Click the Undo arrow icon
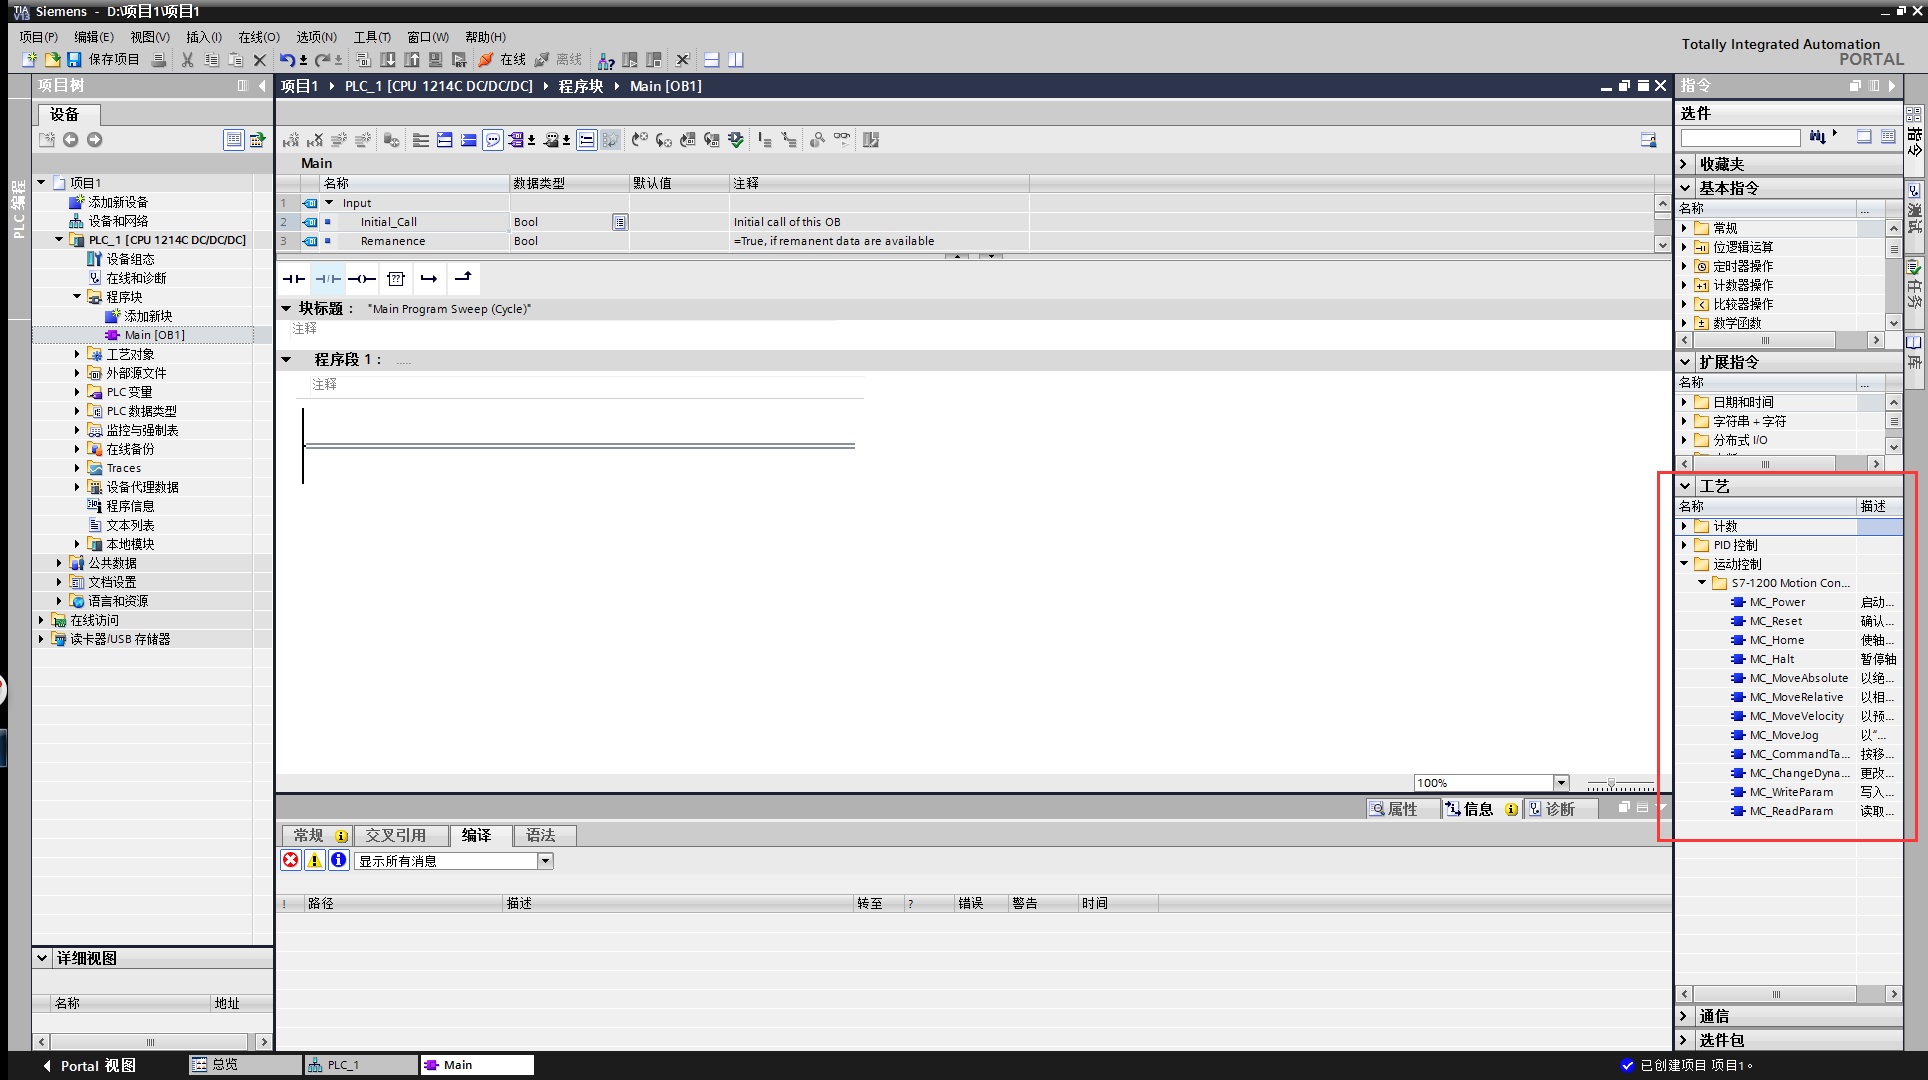The image size is (1928, 1080). [287, 60]
